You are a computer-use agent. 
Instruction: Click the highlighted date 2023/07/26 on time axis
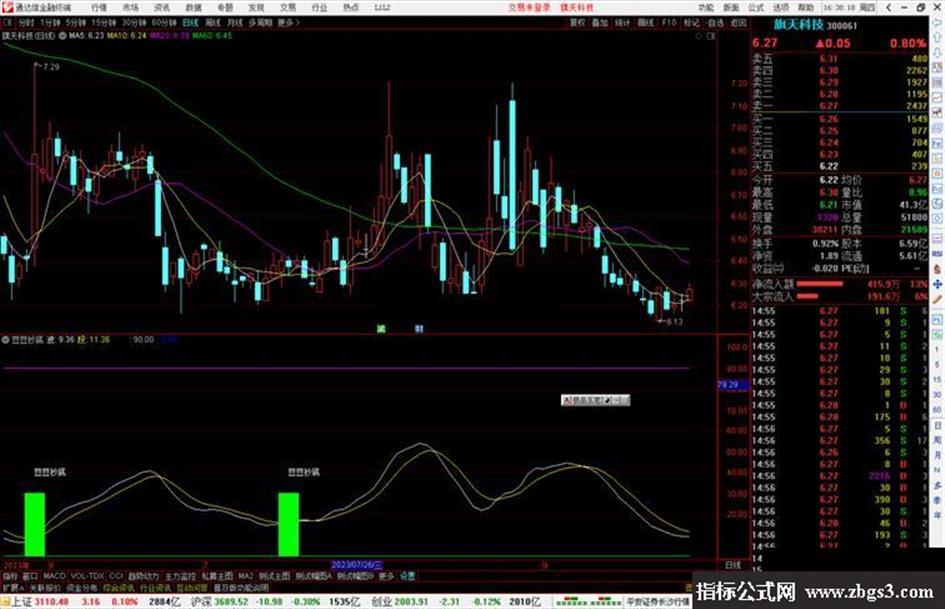[356, 565]
